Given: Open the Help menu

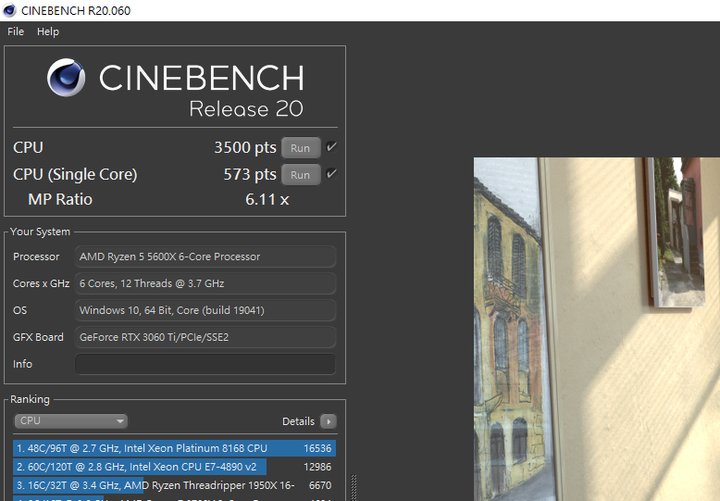Looking at the screenshot, I should click(48, 32).
